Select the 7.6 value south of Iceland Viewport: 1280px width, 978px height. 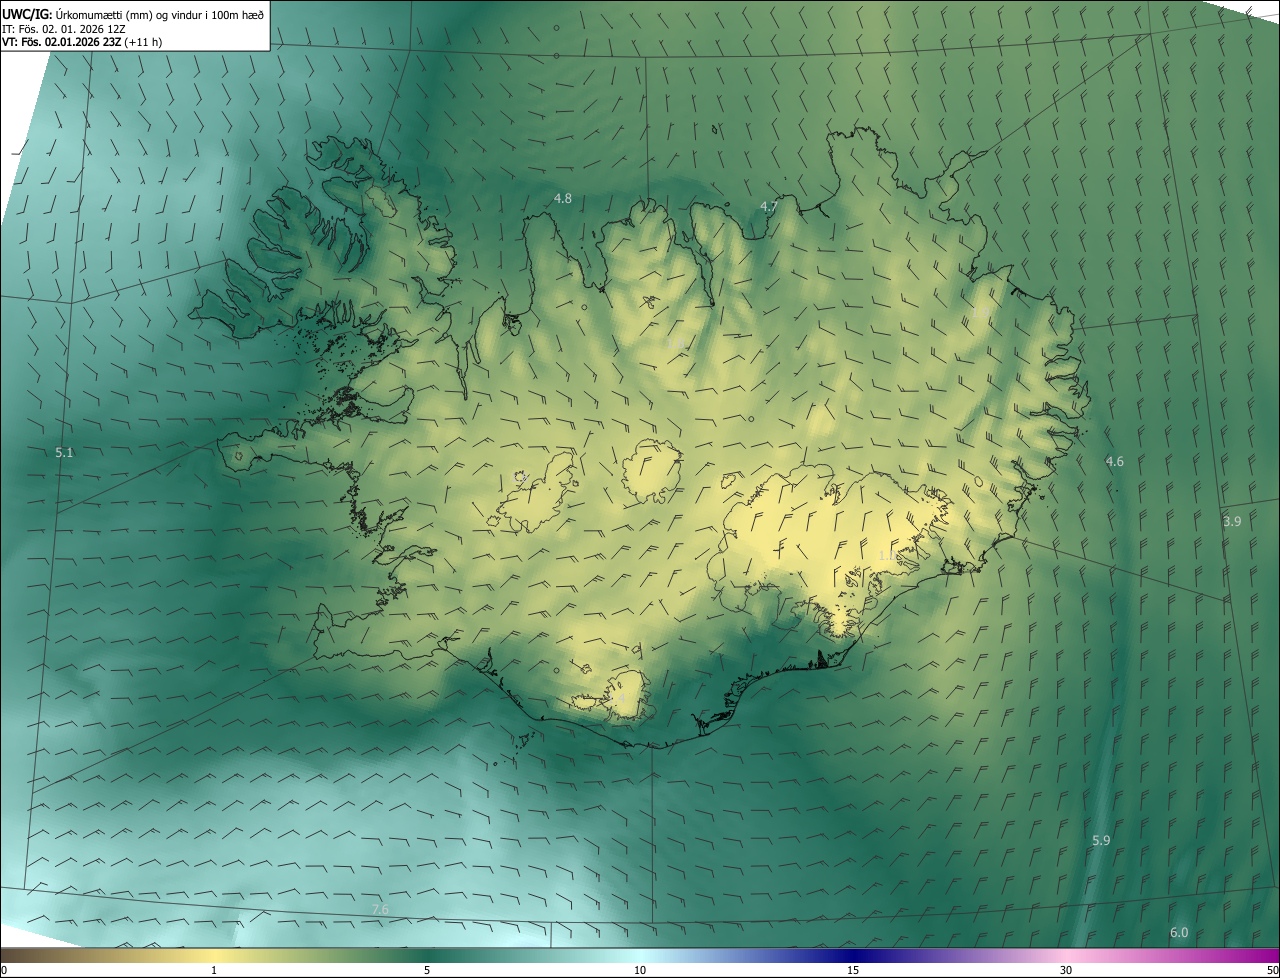(x=380, y=909)
